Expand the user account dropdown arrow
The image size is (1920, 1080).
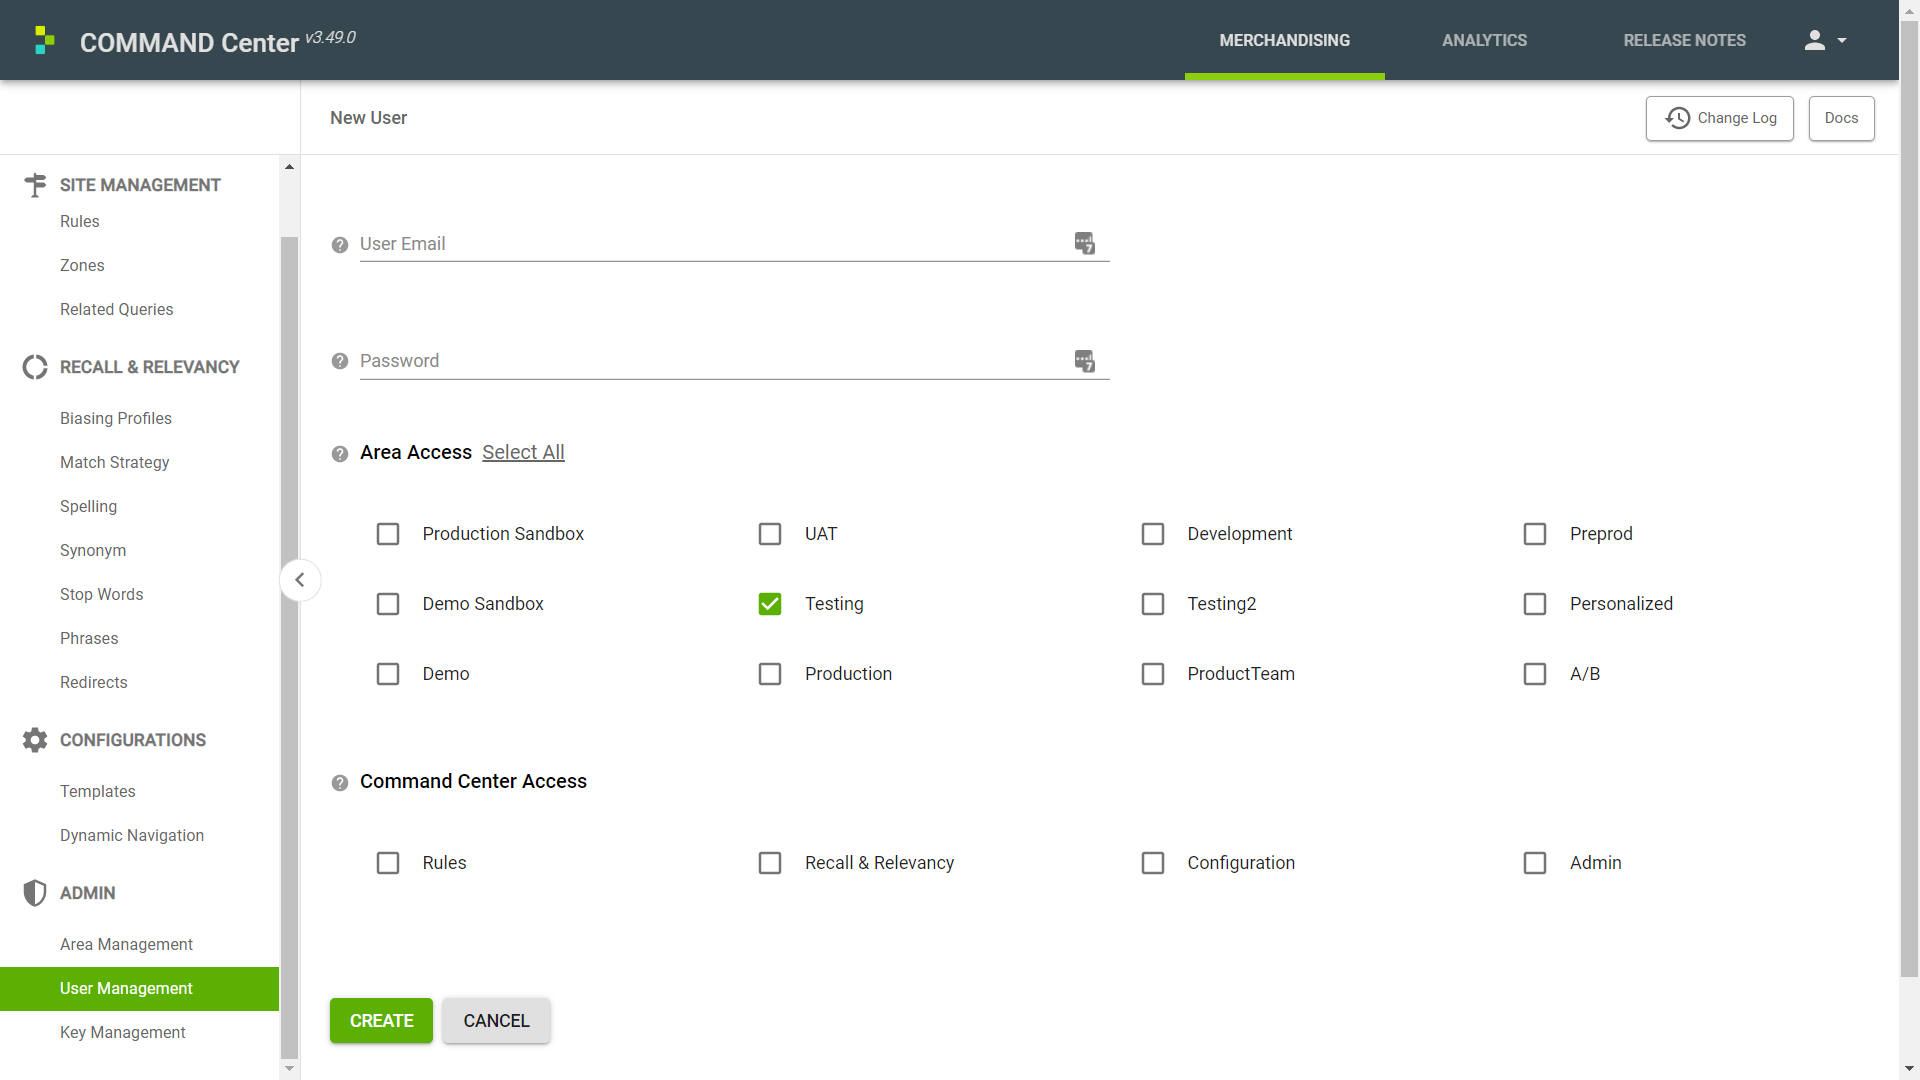[x=1842, y=41]
